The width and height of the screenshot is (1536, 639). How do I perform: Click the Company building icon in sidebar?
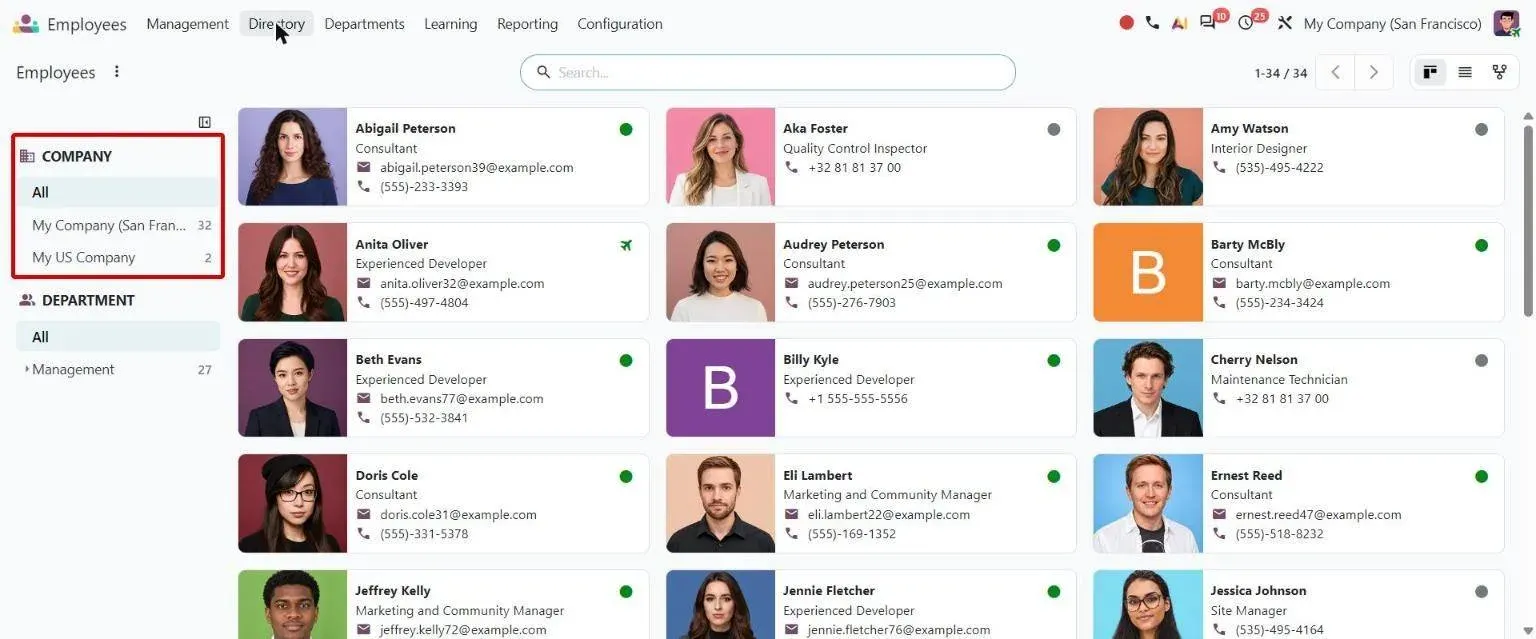27,156
